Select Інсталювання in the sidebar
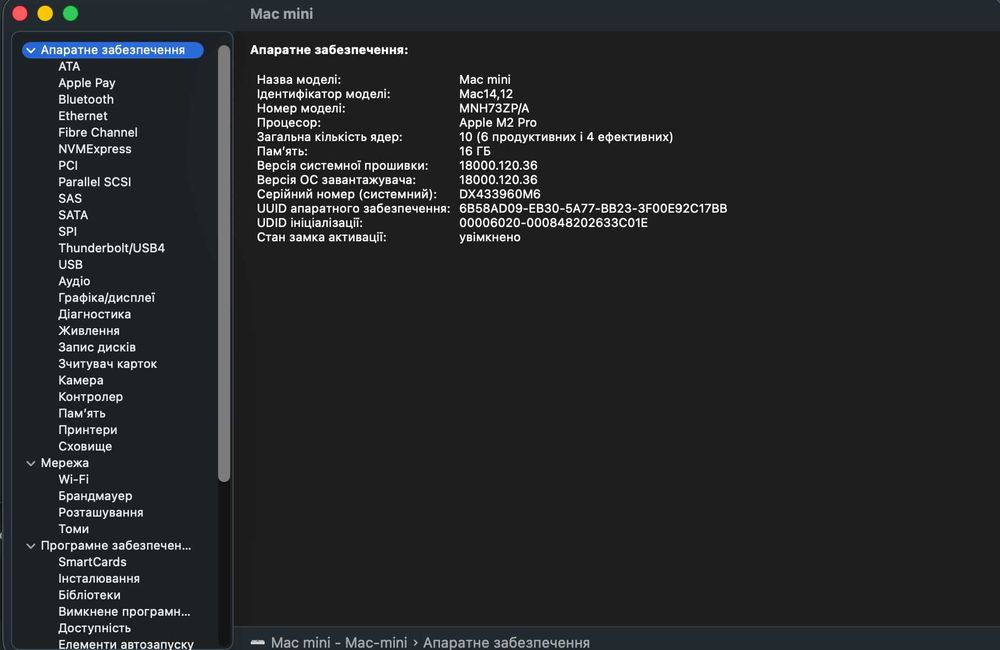This screenshot has height=650, width=1000. [99, 579]
